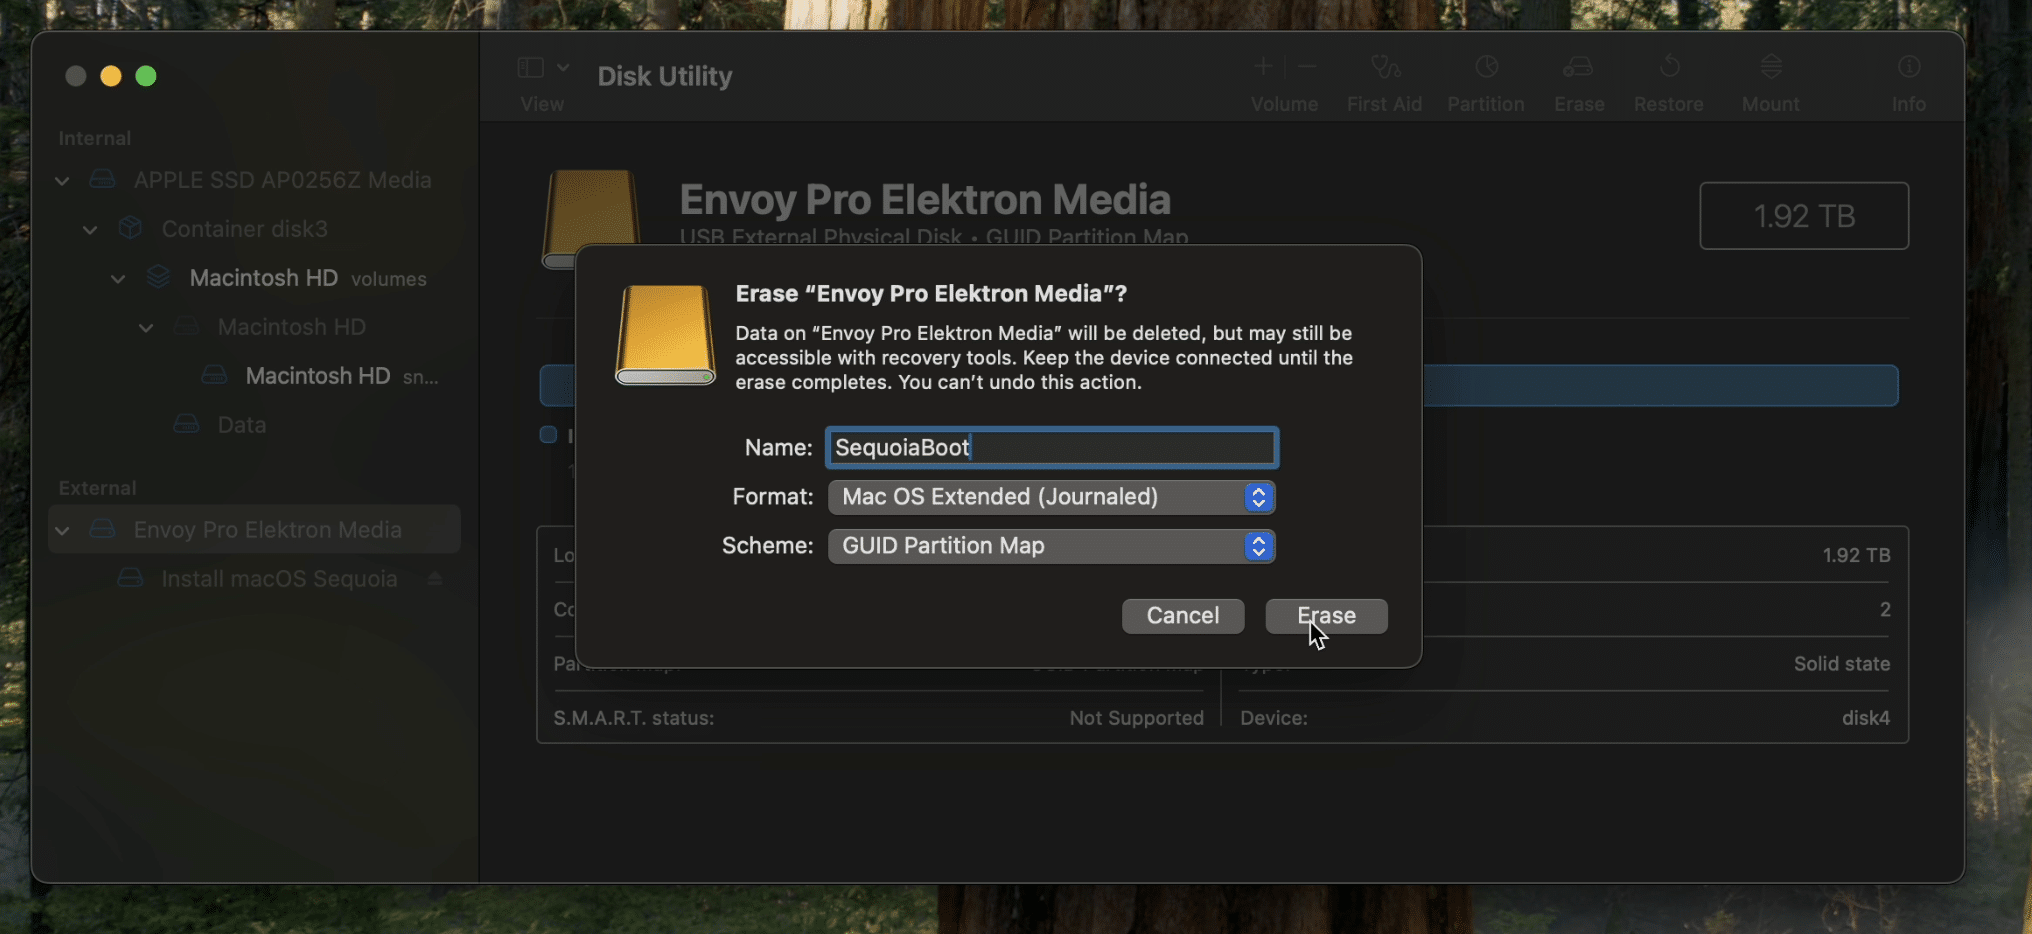The width and height of the screenshot is (2032, 934).
Task: Open the Partition tool in toolbar
Action: 1486,68
